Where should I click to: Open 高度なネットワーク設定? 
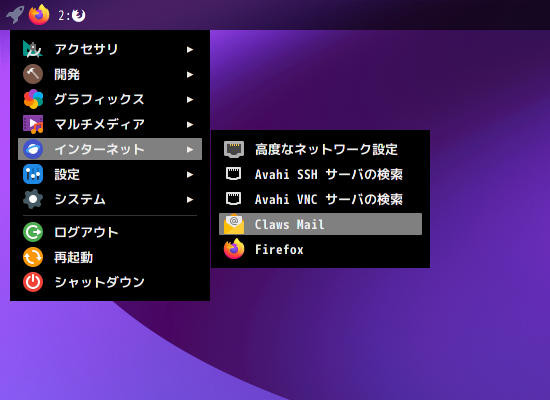tap(320, 149)
